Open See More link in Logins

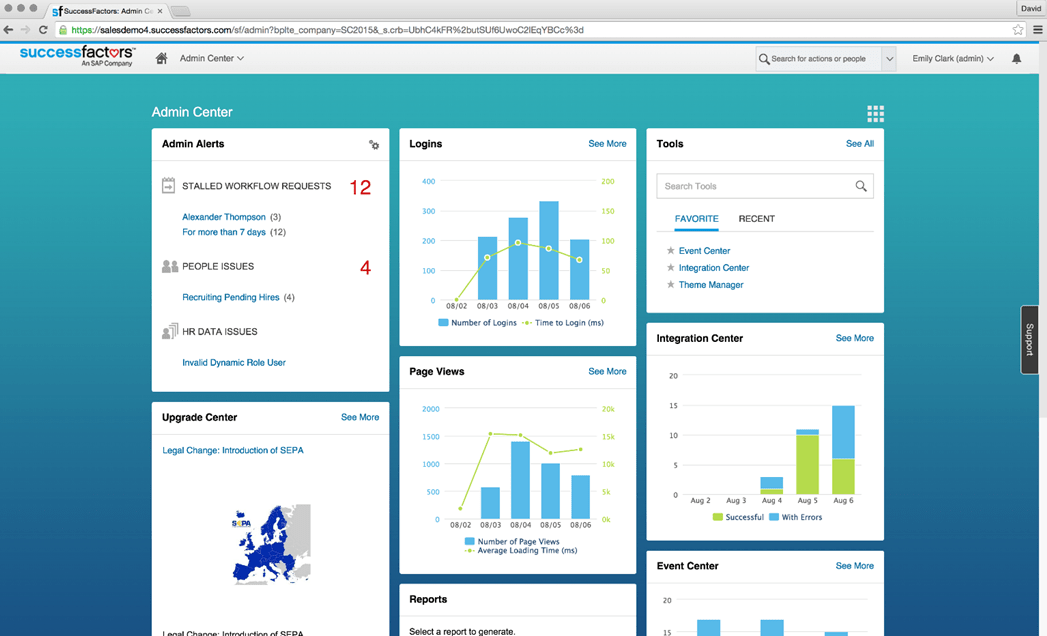pos(607,144)
